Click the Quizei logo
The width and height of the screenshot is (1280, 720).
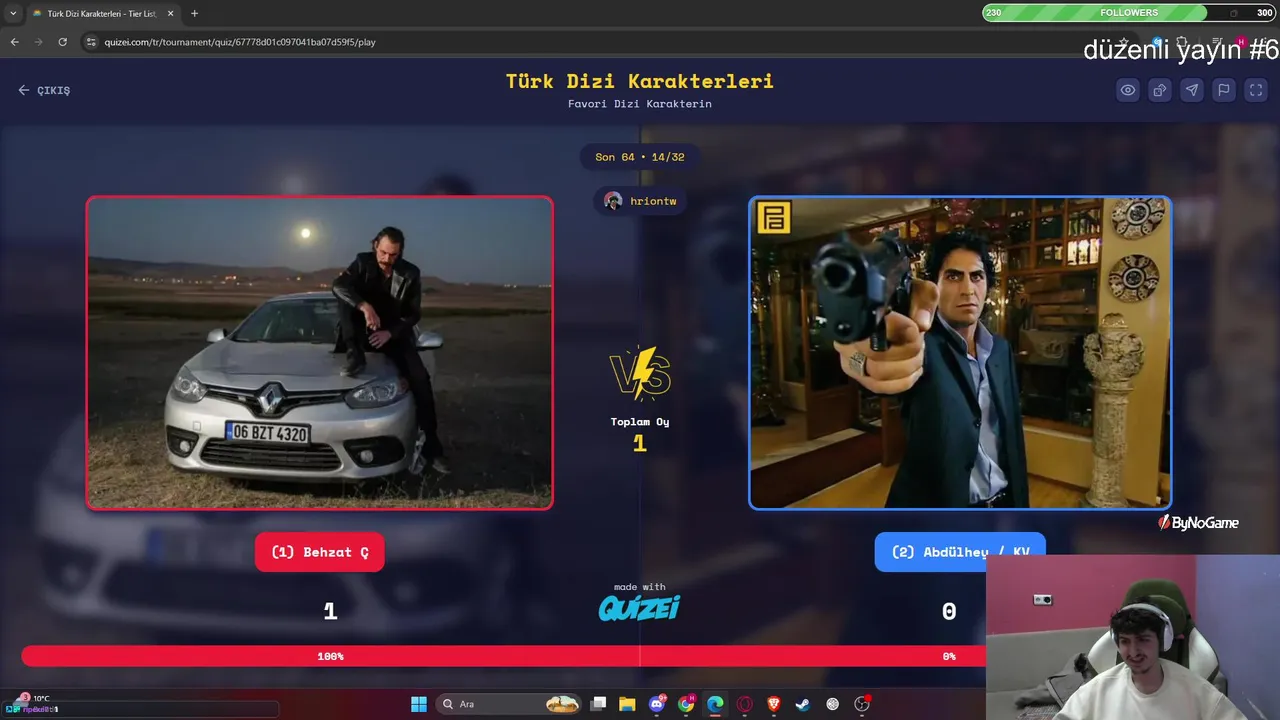(640, 607)
